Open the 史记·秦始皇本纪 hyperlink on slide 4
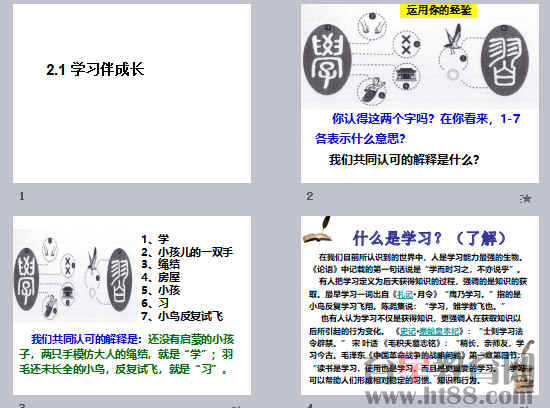 click(430, 331)
